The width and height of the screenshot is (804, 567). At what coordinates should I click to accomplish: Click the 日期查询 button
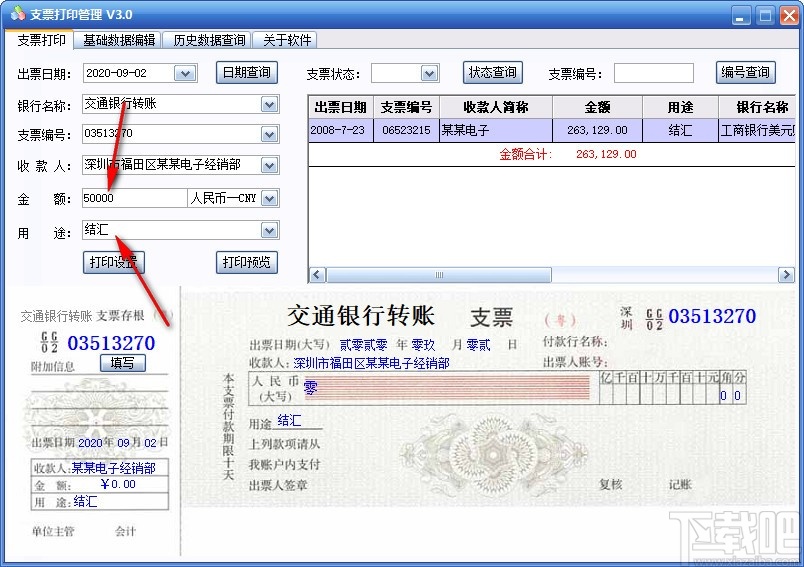coord(247,72)
